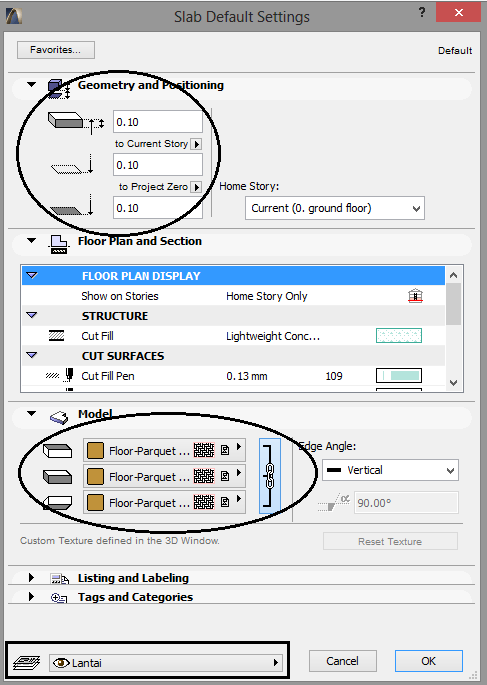The width and height of the screenshot is (487, 685).
Task: Expand the Tags and Categories panel
Action: tap(31, 596)
